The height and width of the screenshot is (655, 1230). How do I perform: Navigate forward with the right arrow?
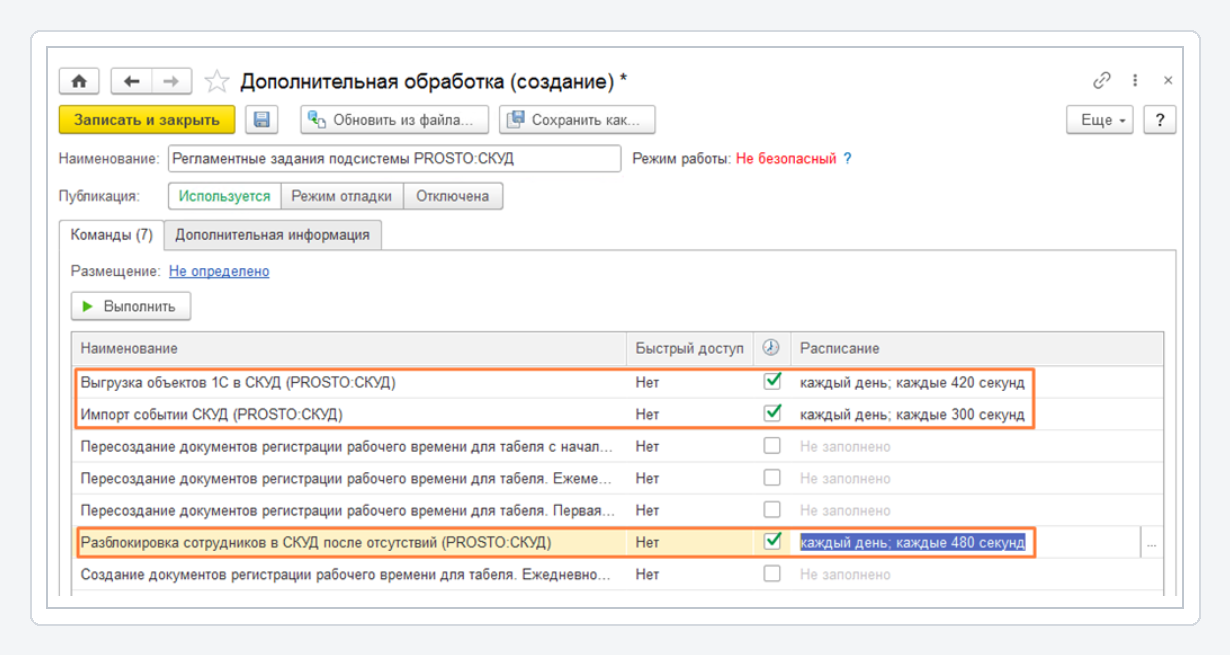pyautogui.click(x=171, y=80)
